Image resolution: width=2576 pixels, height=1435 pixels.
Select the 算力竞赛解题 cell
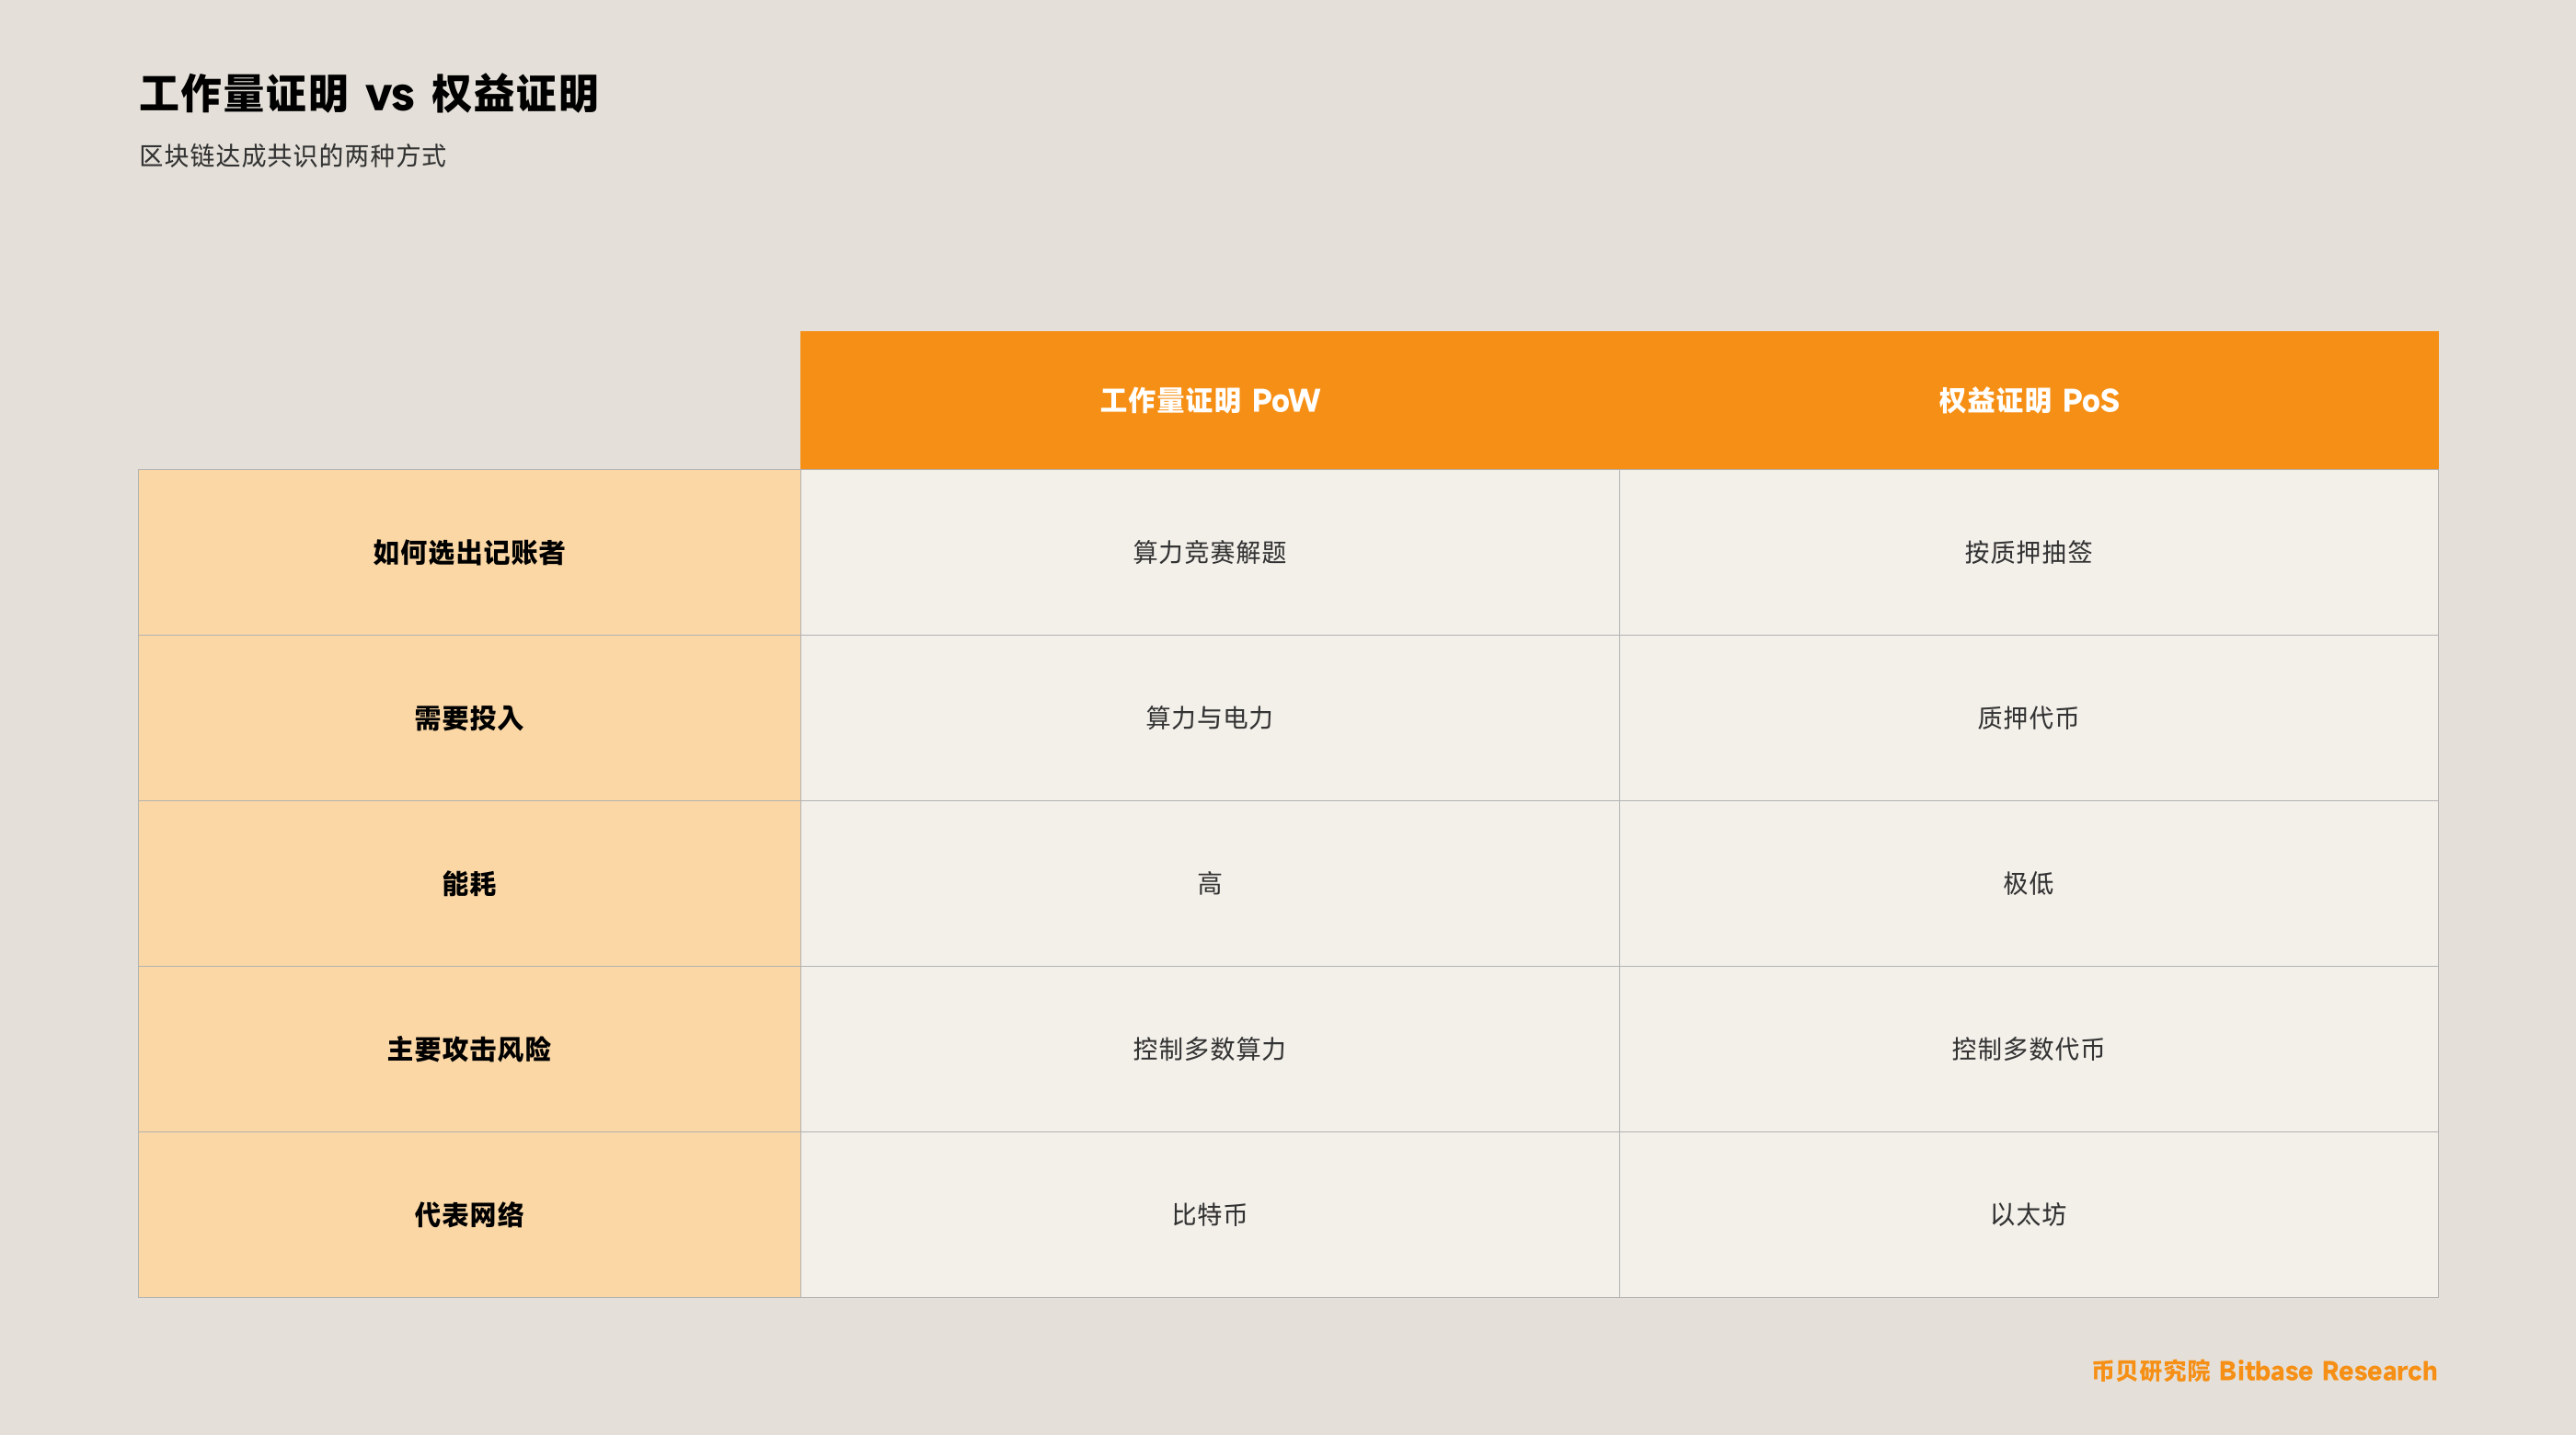[1209, 552]
